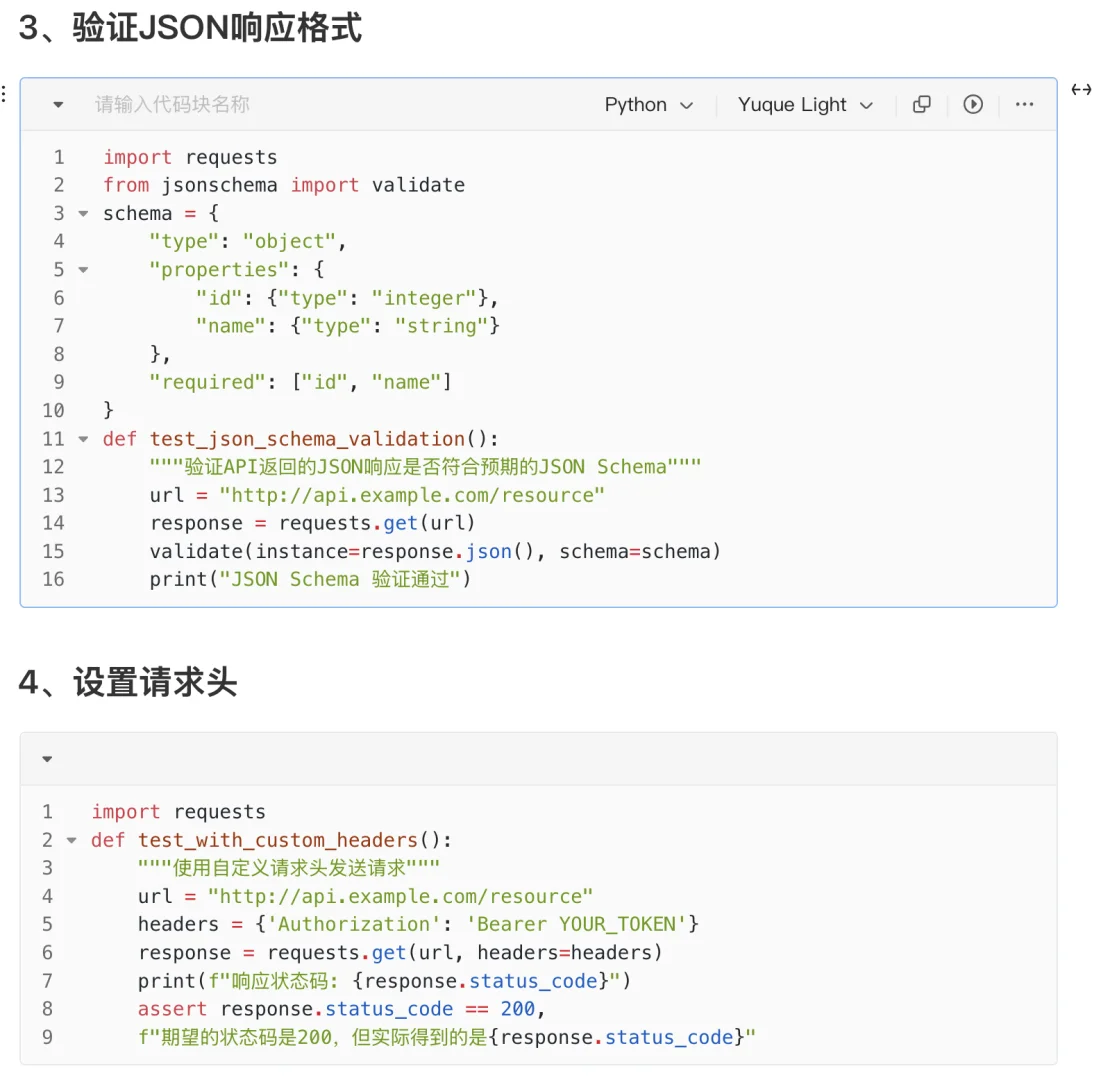Open the Yuque Light theme dropdown
Viewport: 1101px width, 1080px height.
click(805, 105)
